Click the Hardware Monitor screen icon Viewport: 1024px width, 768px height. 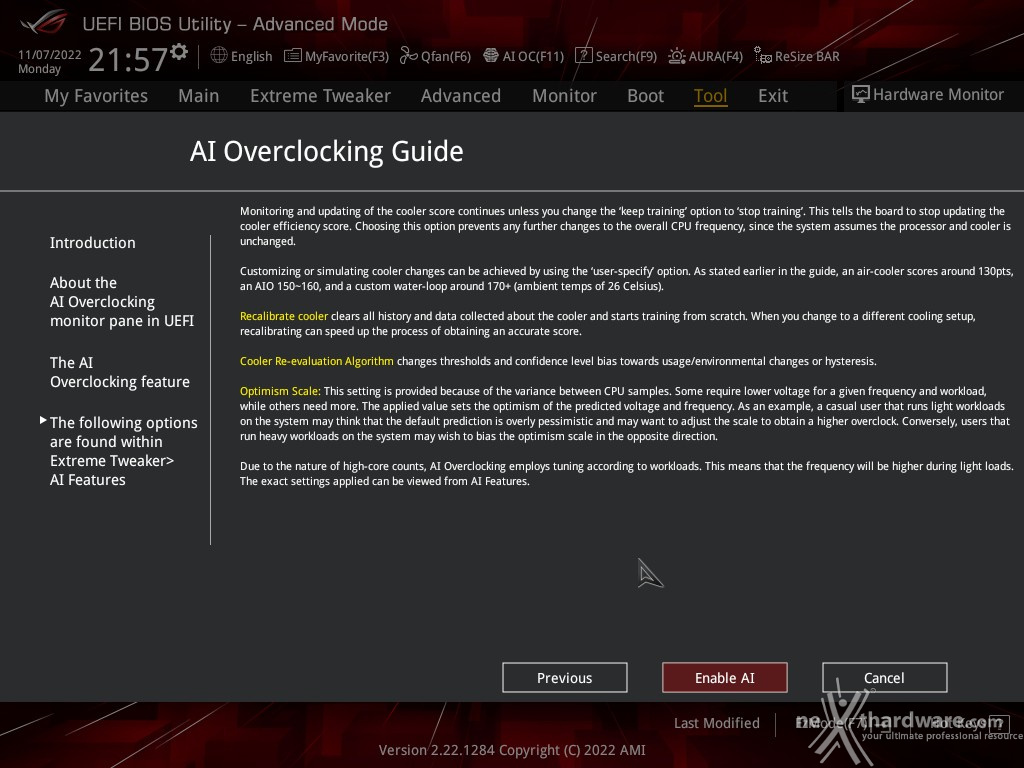click(x=861, y=95)
